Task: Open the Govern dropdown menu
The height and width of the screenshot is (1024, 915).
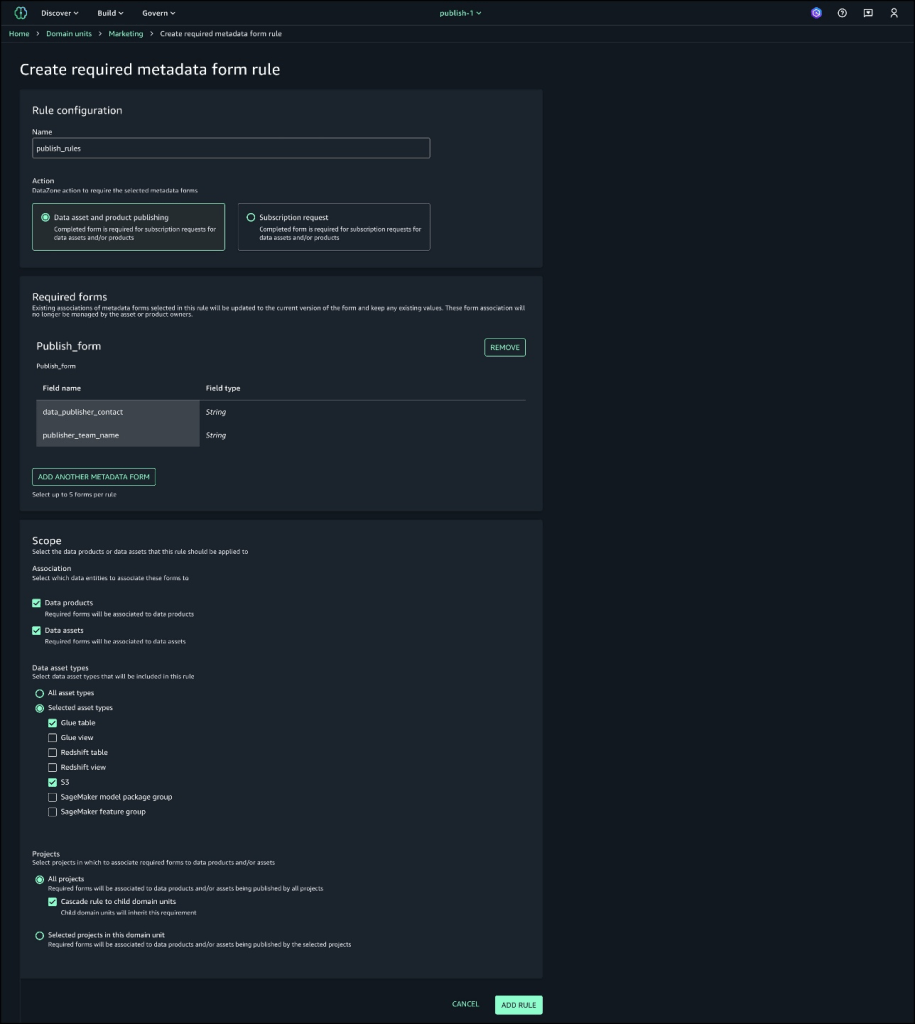Action: tap(158, 13)
